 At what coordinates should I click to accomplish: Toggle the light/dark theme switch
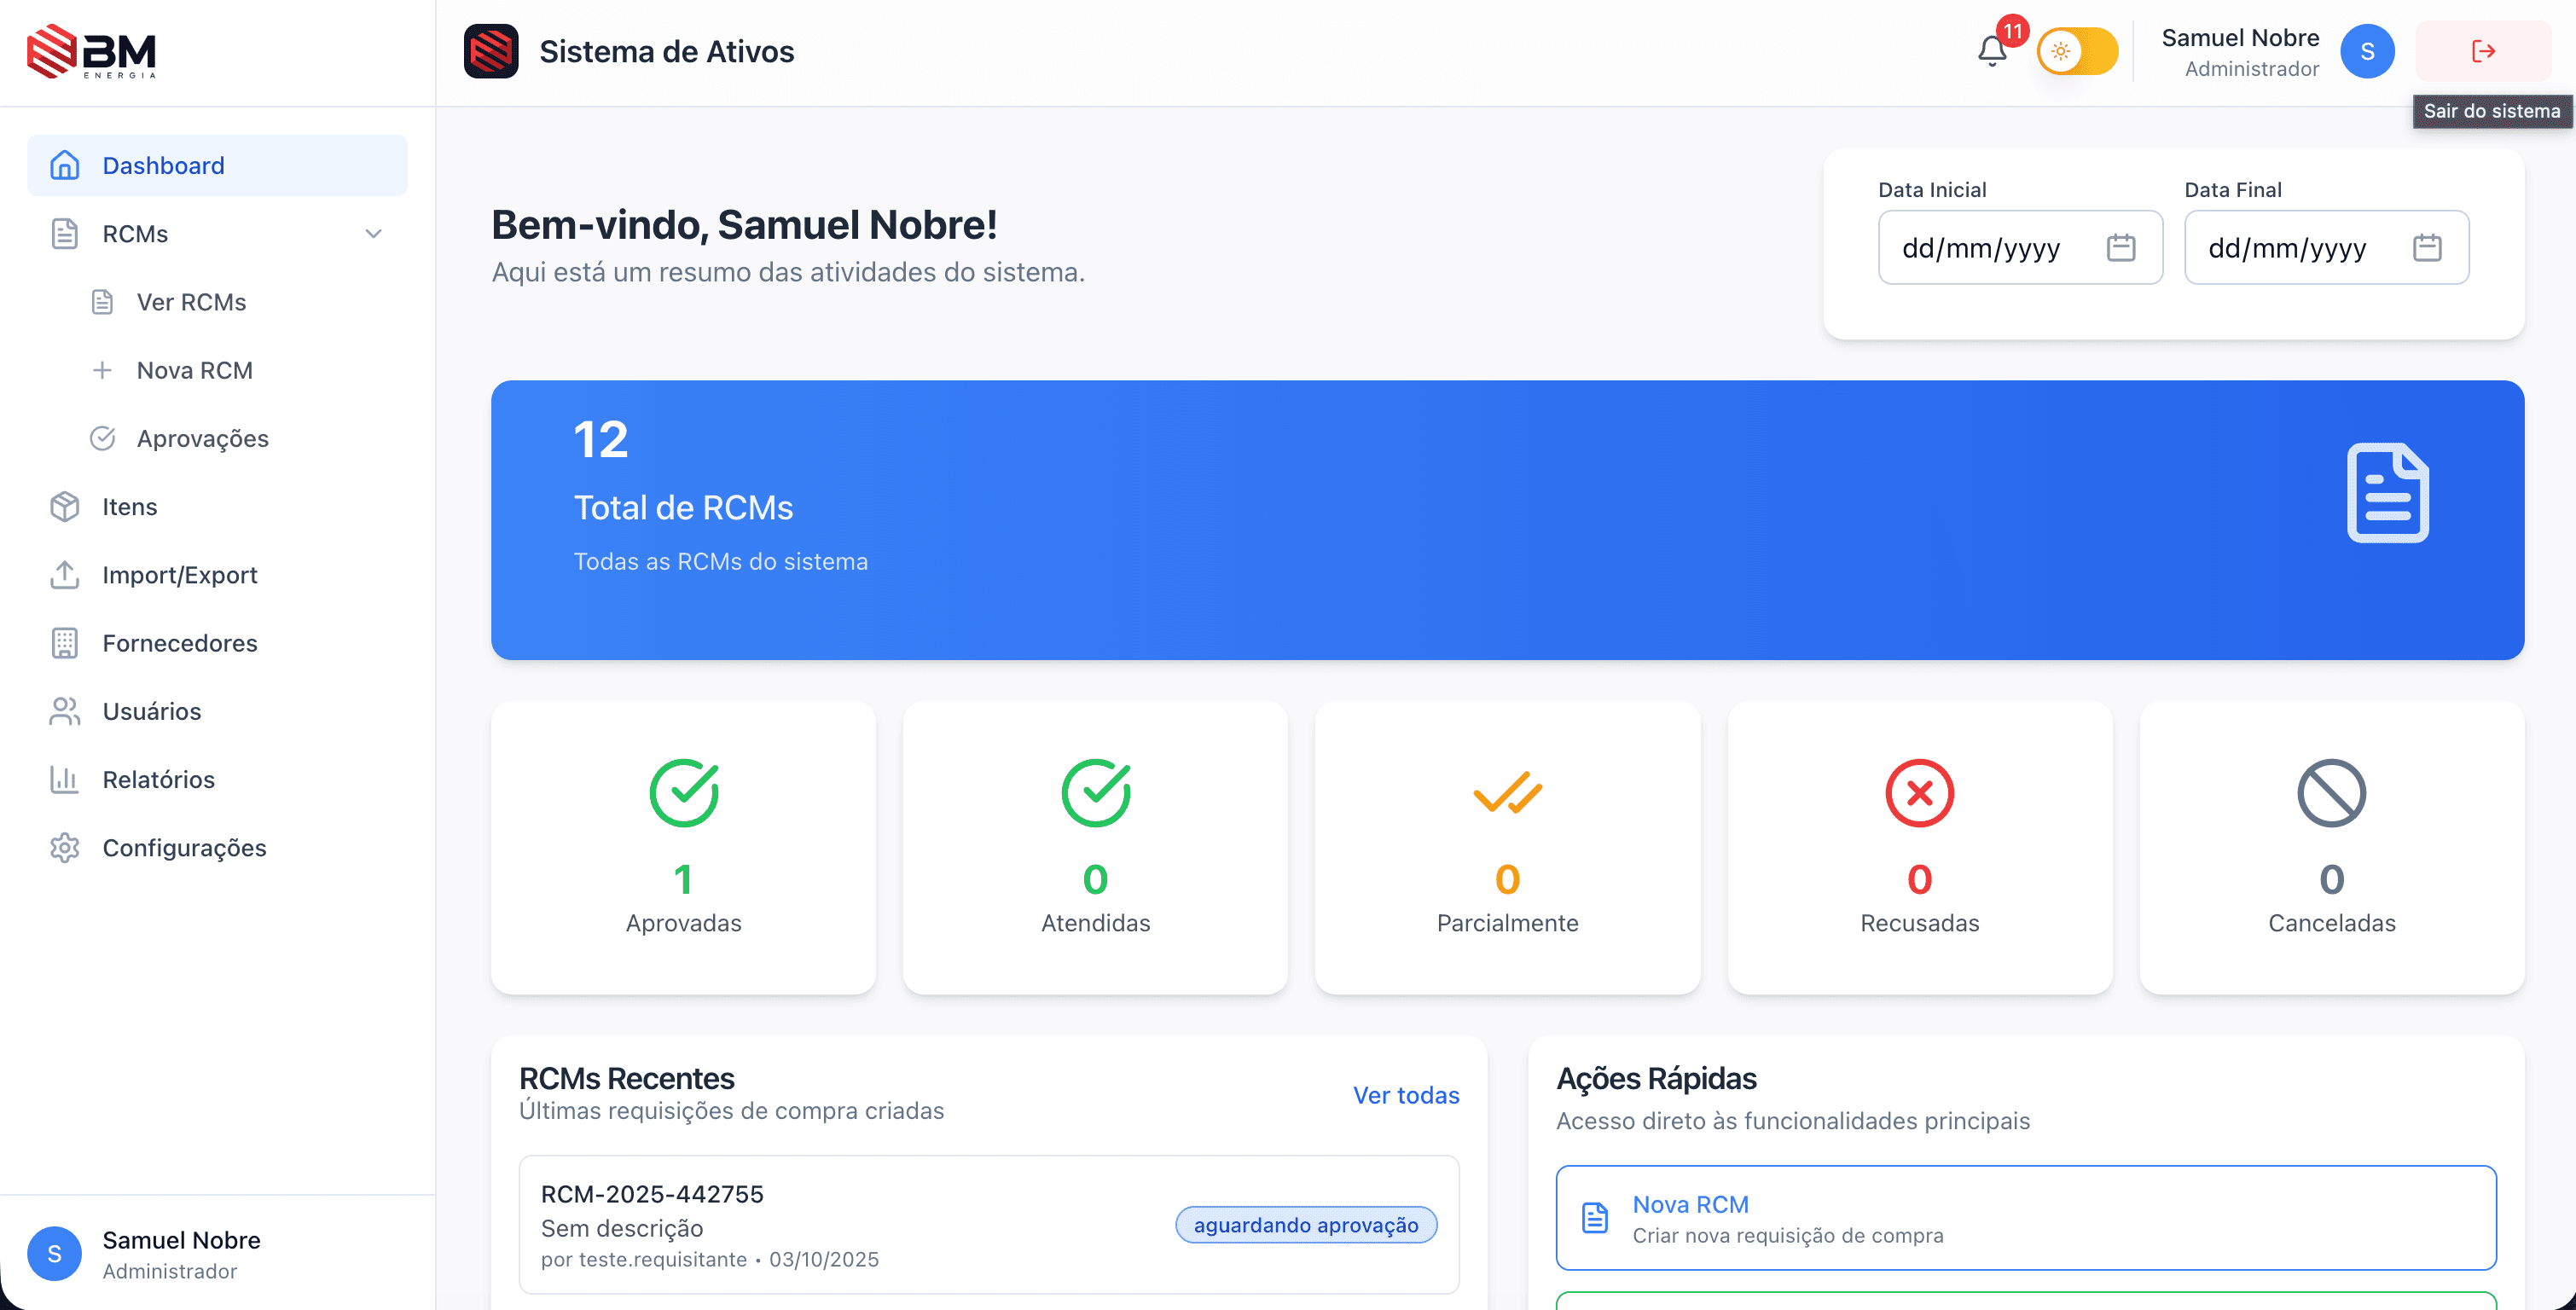point(2078,51)
